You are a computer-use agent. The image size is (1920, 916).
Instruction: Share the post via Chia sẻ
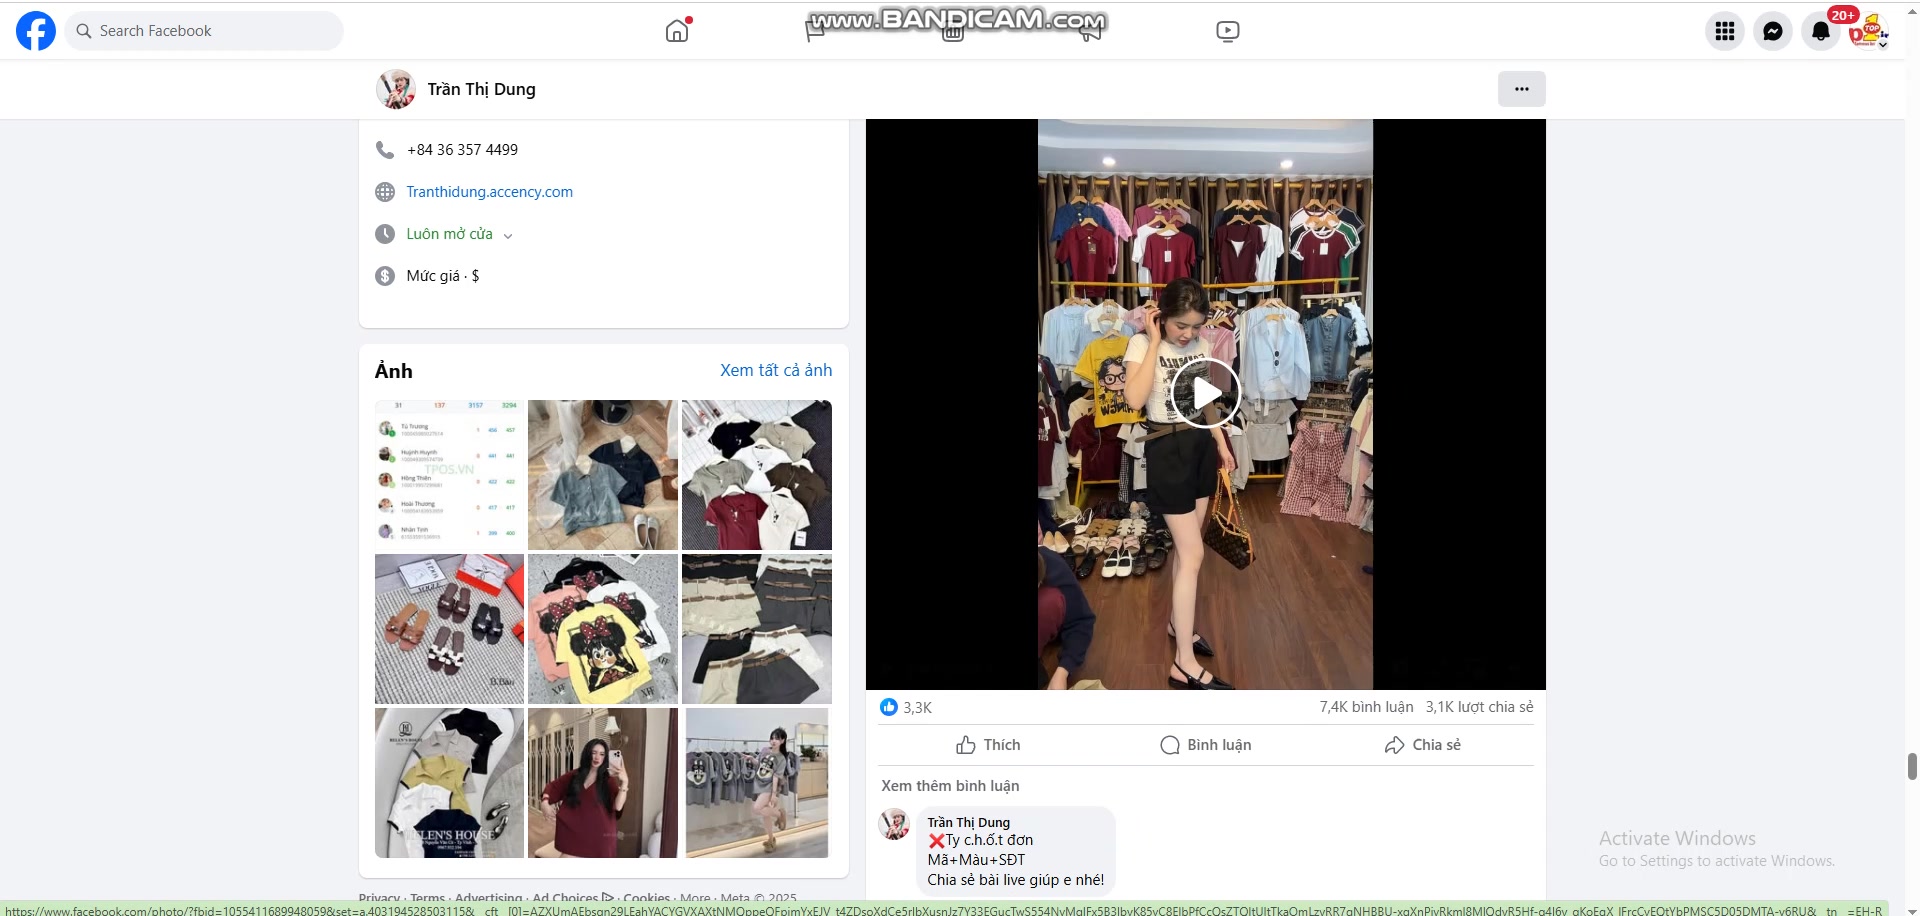pyautogui.click(x=1422, y=745)
